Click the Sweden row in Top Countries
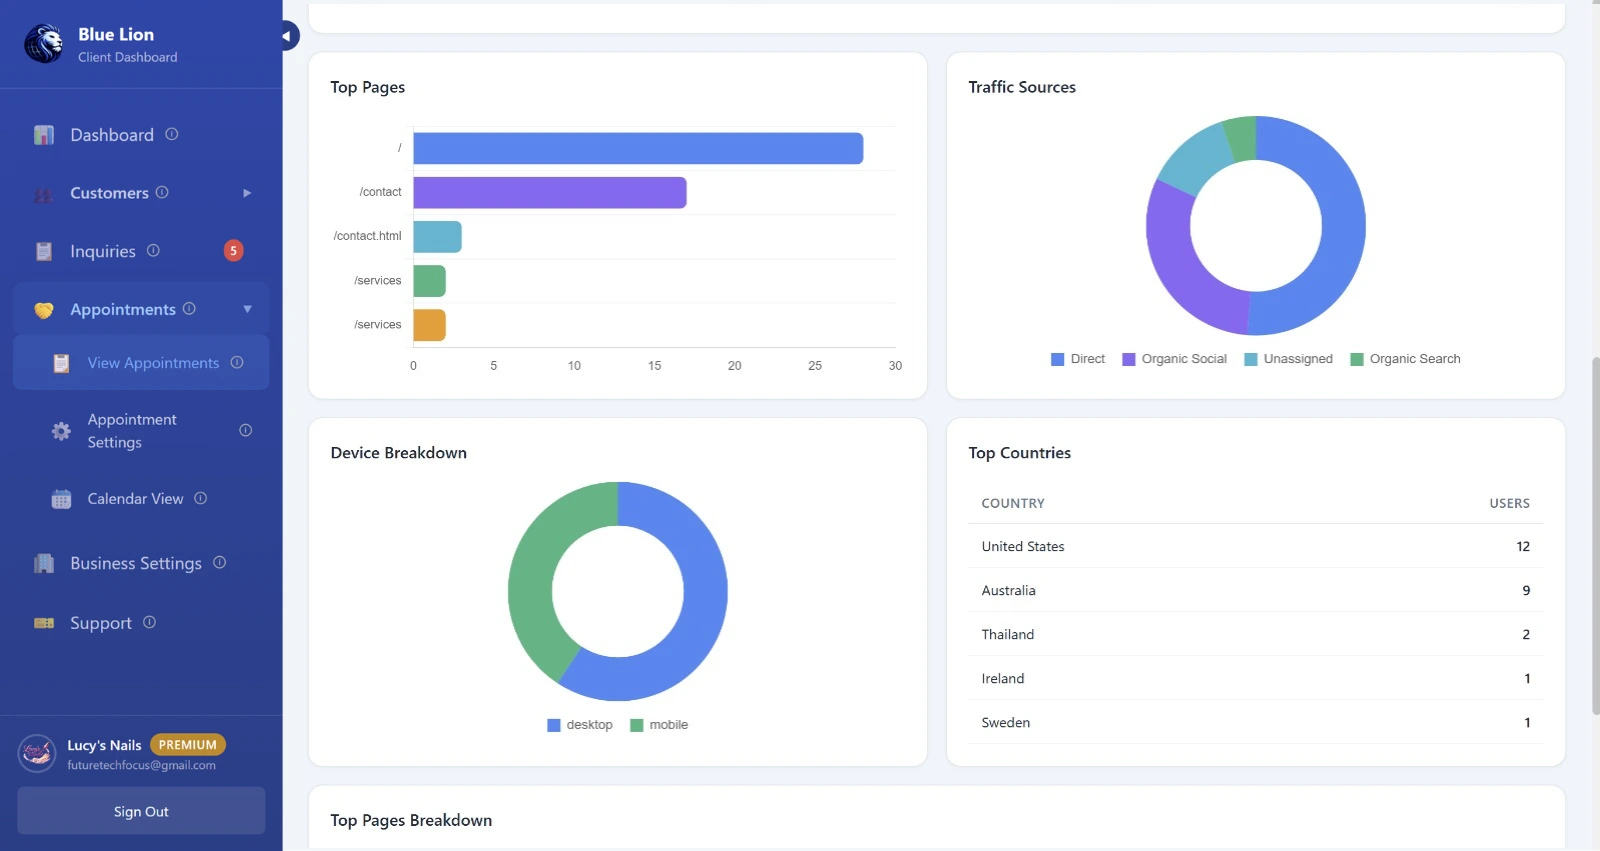 pos(1255,722)
